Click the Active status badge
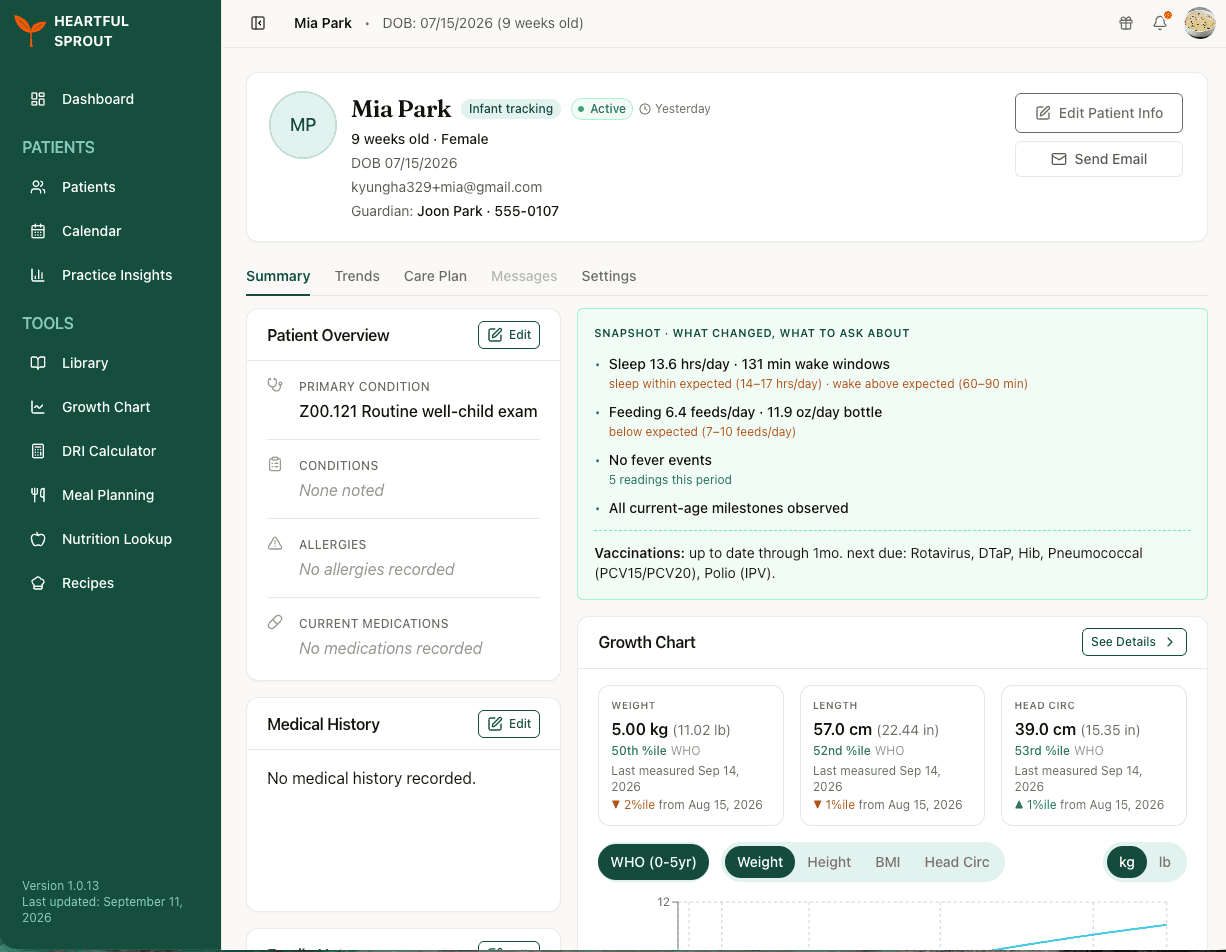The width and height of the screenshot is (1226, 952). coord(602,109)
